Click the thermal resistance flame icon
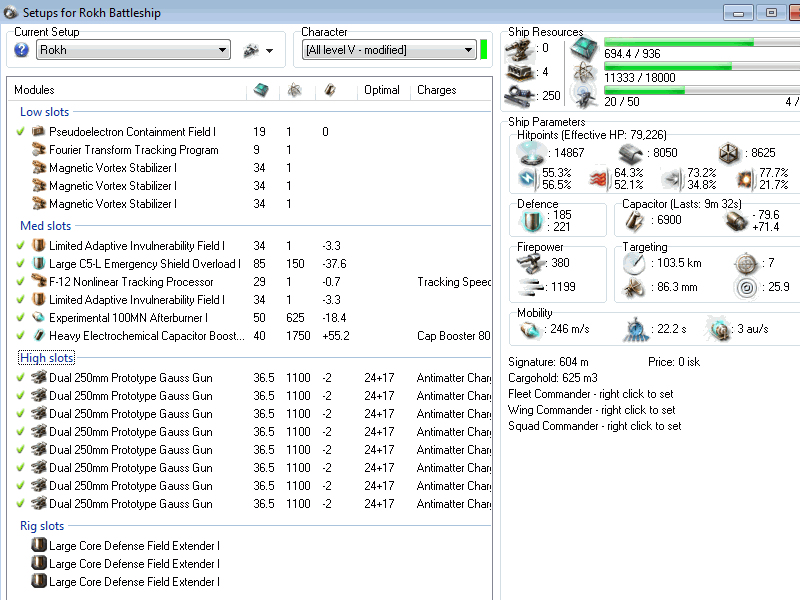Screen dimensions: 800x600 click(x=598, y=179)
